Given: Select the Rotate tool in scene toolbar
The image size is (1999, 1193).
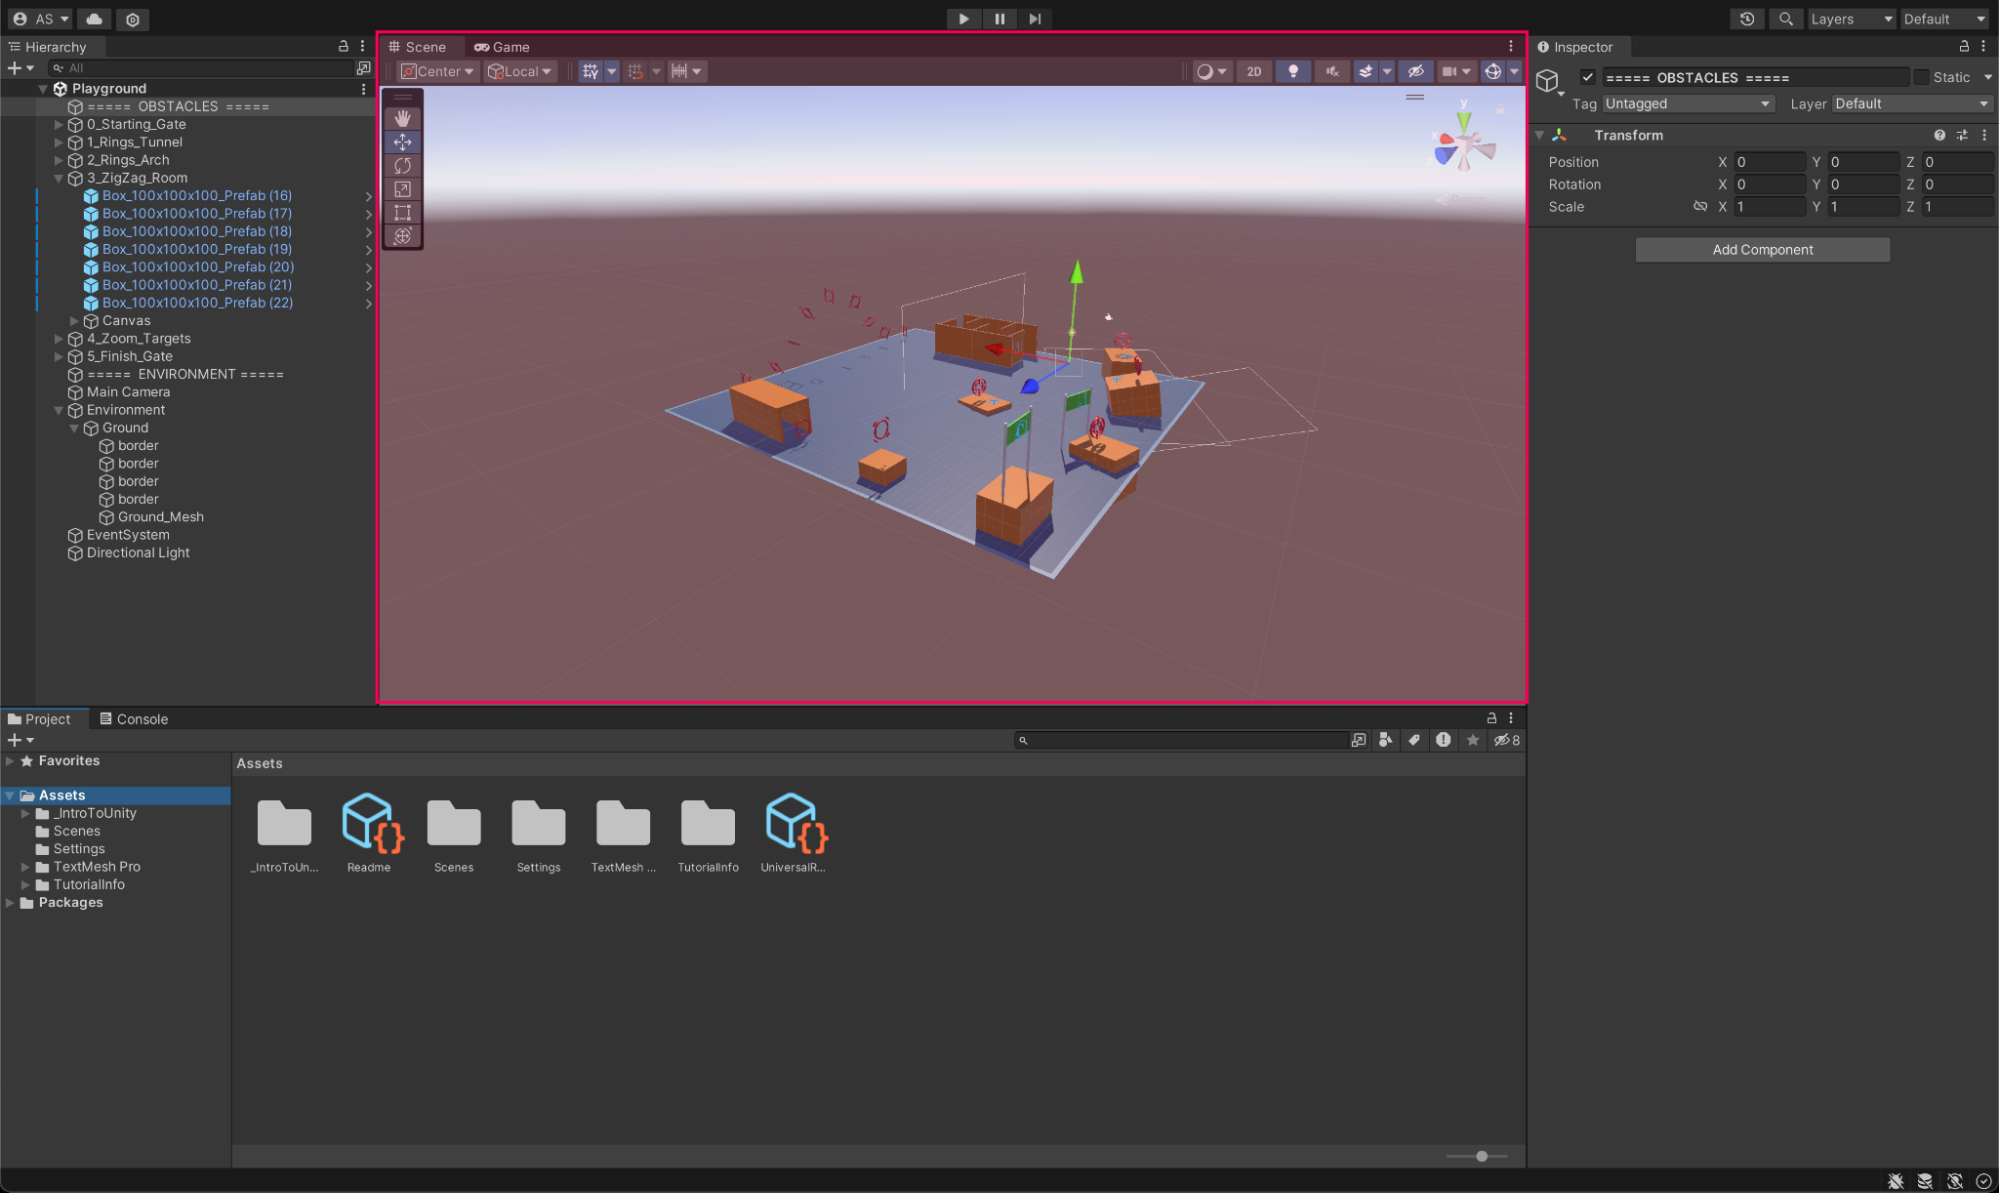Looking at the screenshot, I should click(402, 166).
